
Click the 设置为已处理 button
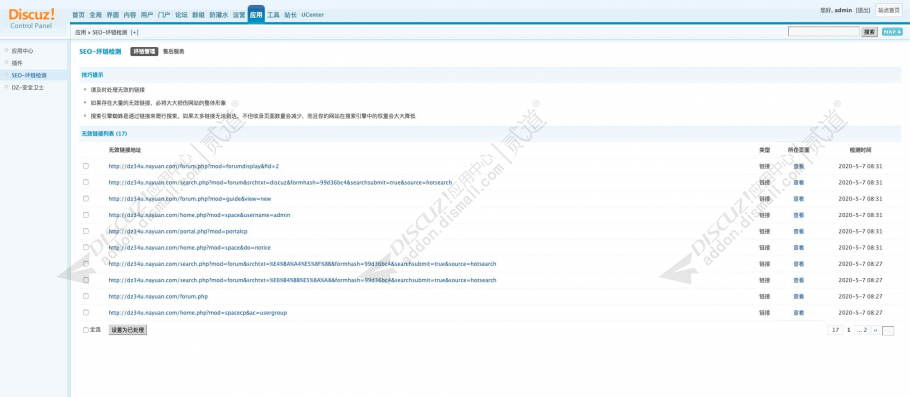point(128,330)
